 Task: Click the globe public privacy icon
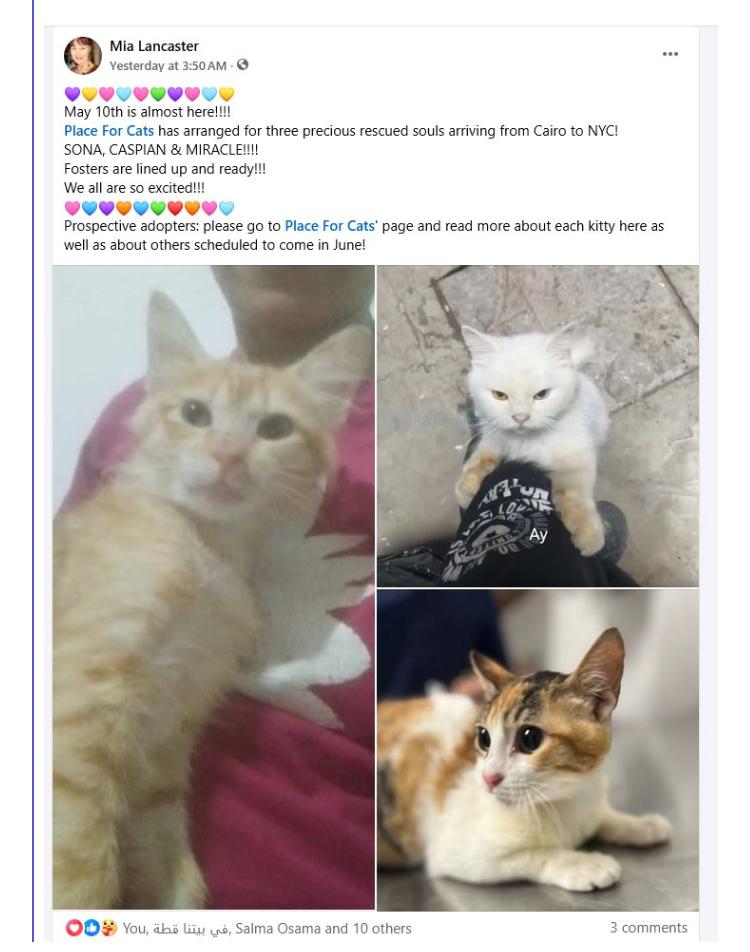click(242, 64)
